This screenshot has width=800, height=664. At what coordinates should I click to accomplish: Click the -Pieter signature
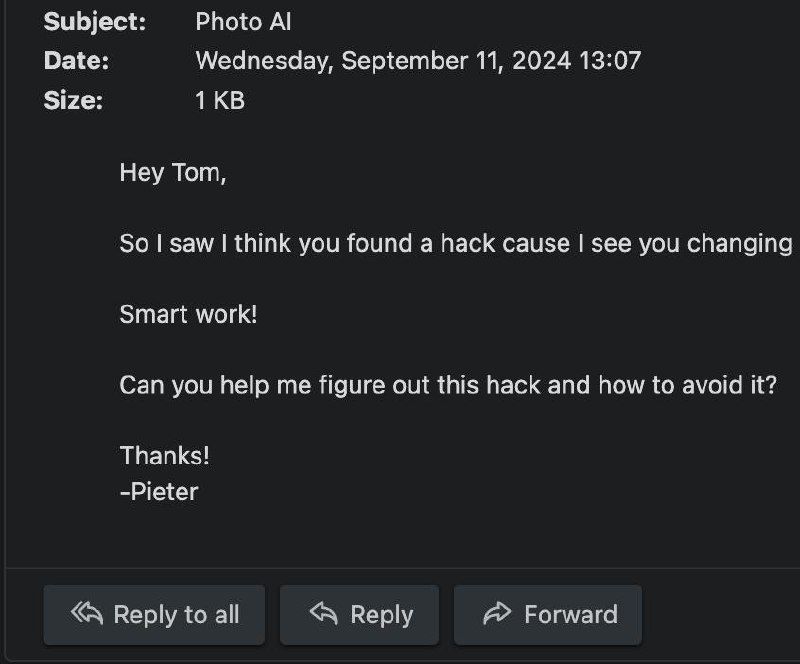point(159,491)
